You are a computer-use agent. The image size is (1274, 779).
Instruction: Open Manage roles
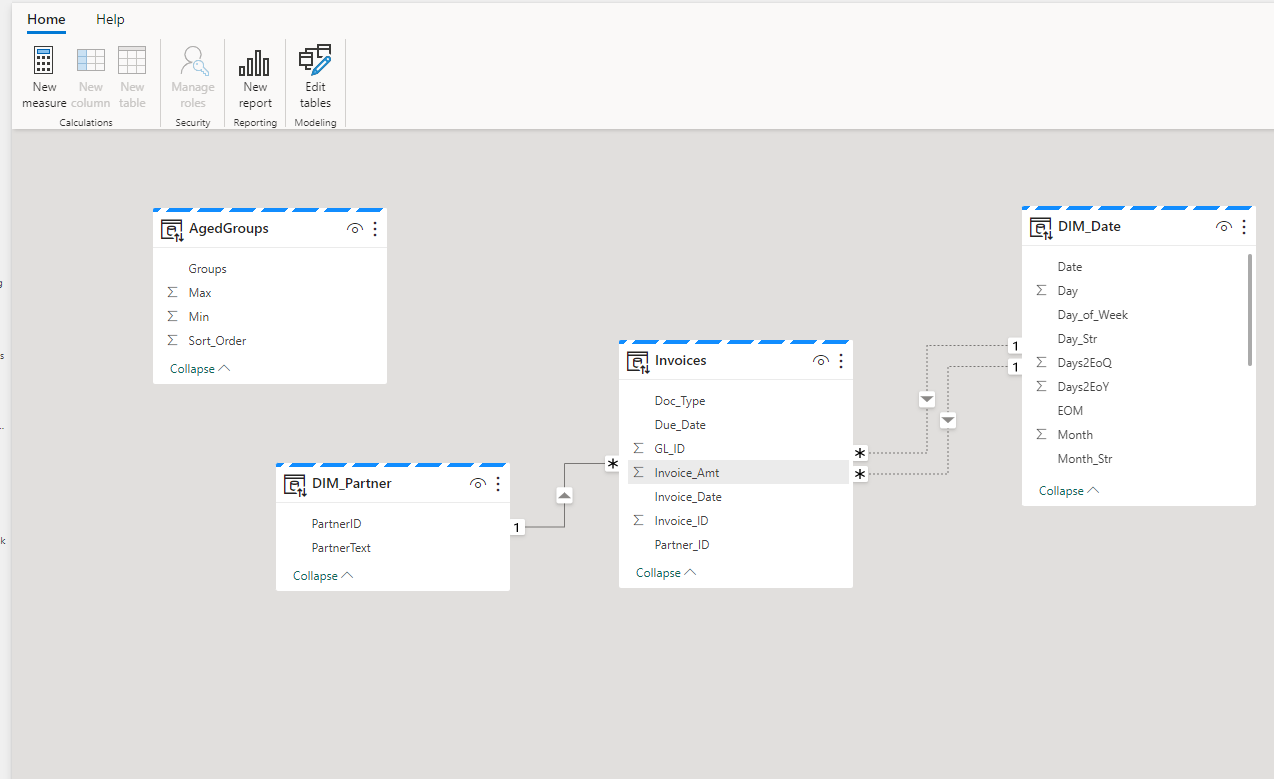pos(193,77)
